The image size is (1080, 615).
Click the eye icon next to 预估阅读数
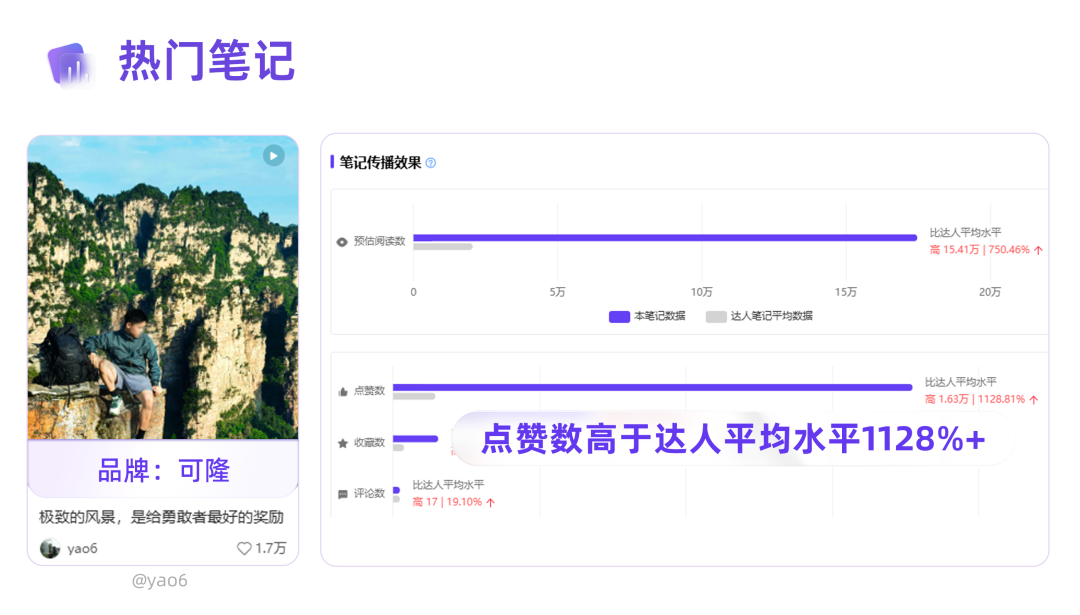tap(343, 242)
